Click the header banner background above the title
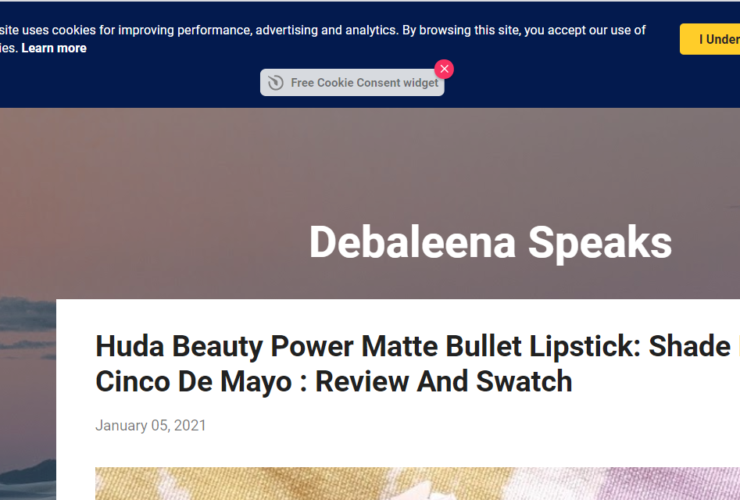This screenshot has width=740, height=500. click(x=400, y=160)
